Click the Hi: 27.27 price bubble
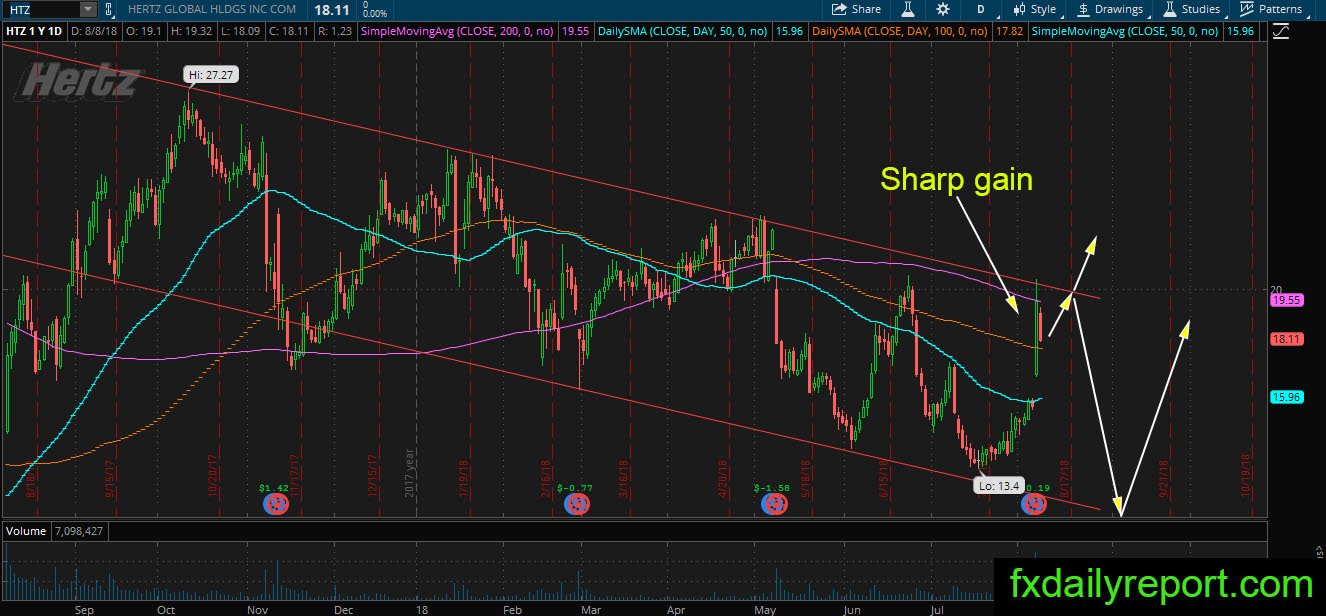 point(209,75)
